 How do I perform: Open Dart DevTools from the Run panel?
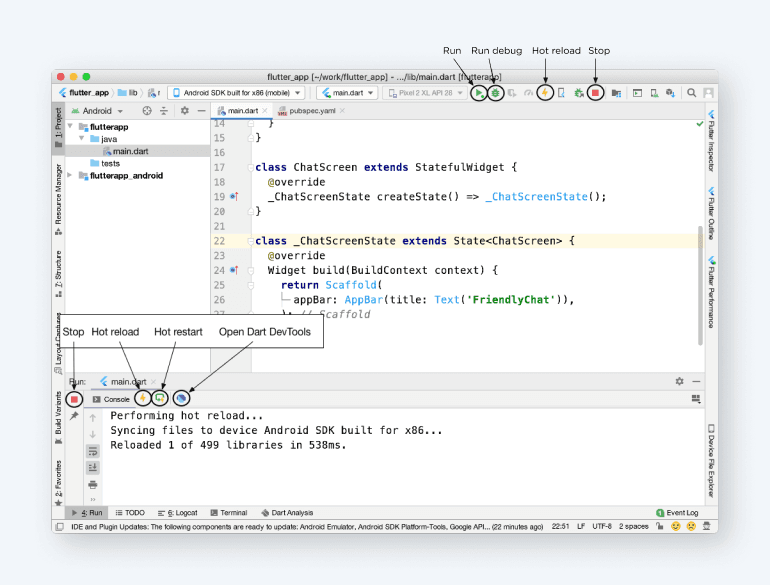coord(181,398)
